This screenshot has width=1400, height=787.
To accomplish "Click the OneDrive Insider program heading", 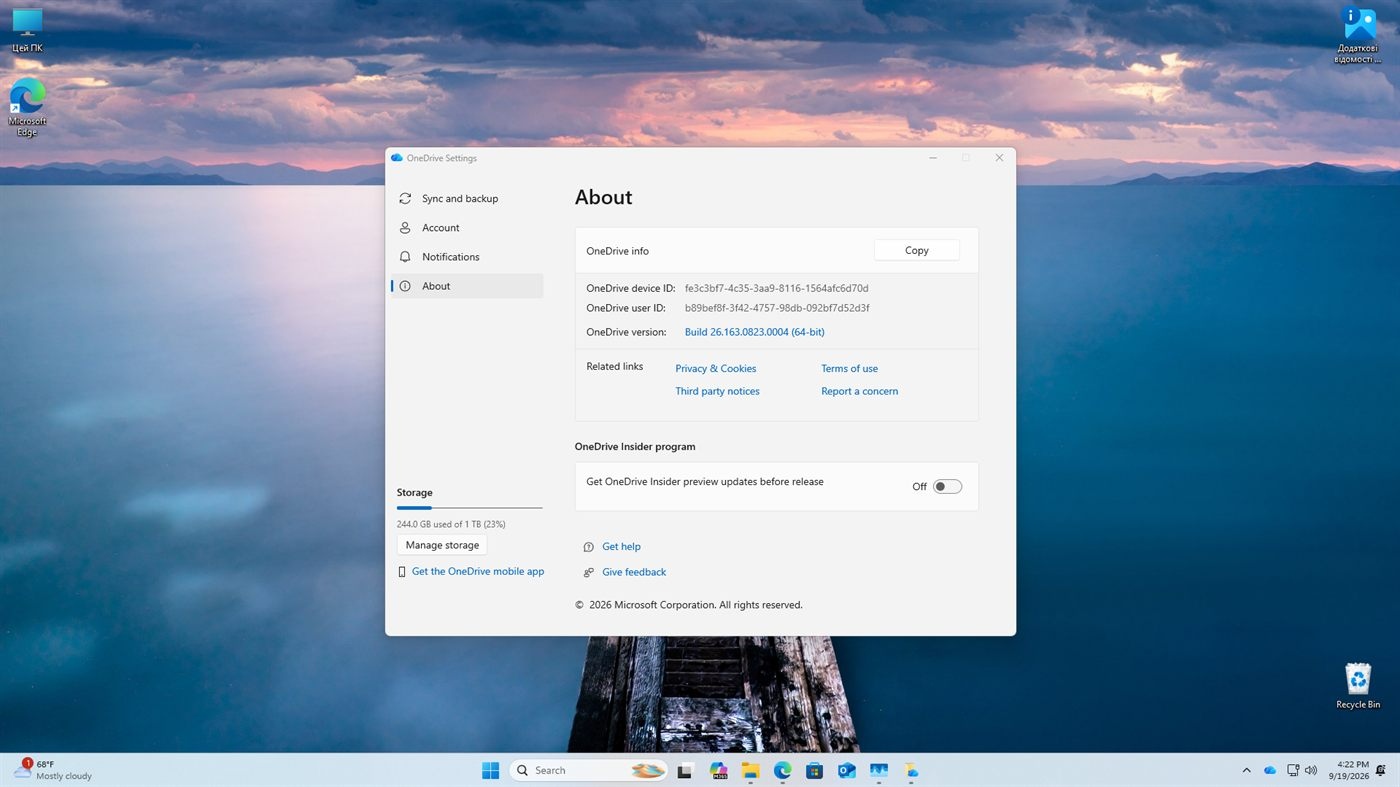I will pyautogui.click(x=635, y=447).
